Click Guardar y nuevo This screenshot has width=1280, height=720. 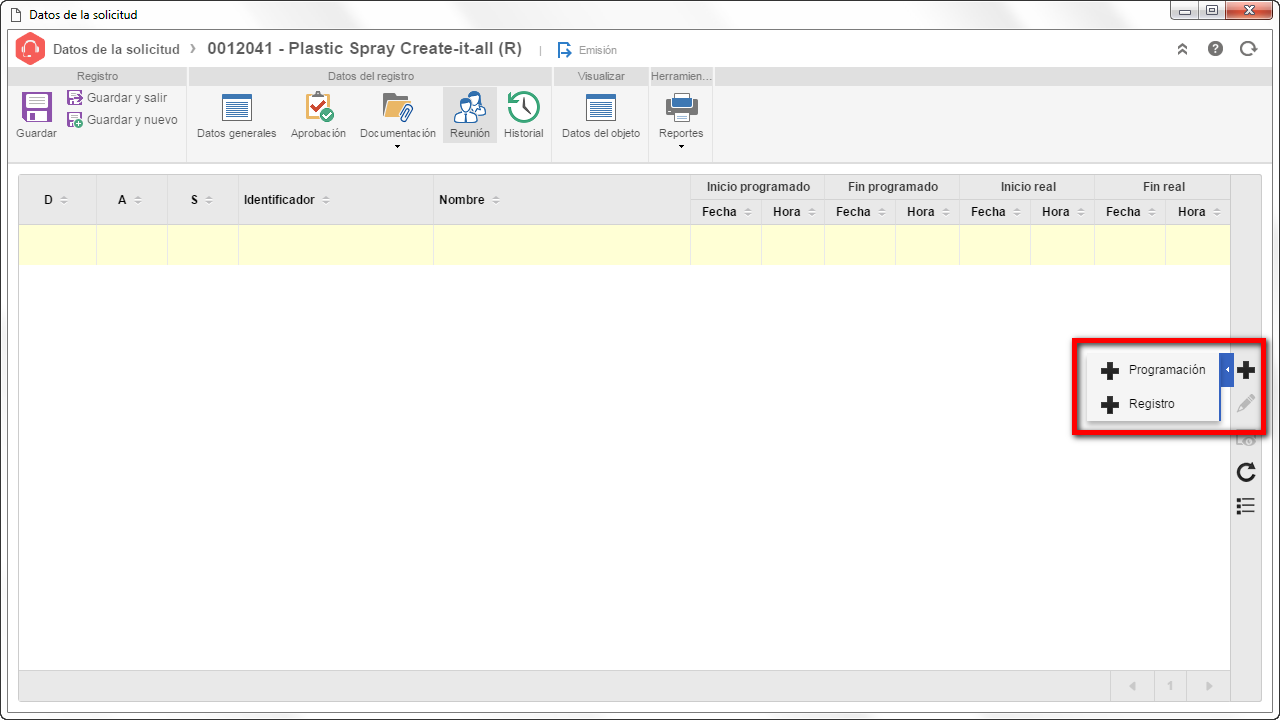(x=122, y=120)
